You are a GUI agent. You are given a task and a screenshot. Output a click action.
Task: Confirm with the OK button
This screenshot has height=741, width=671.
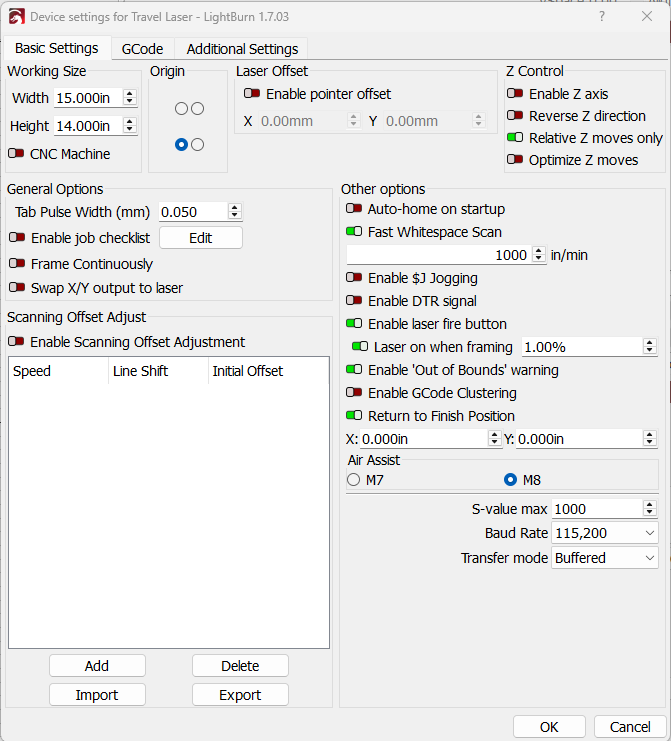click(549, 727)
